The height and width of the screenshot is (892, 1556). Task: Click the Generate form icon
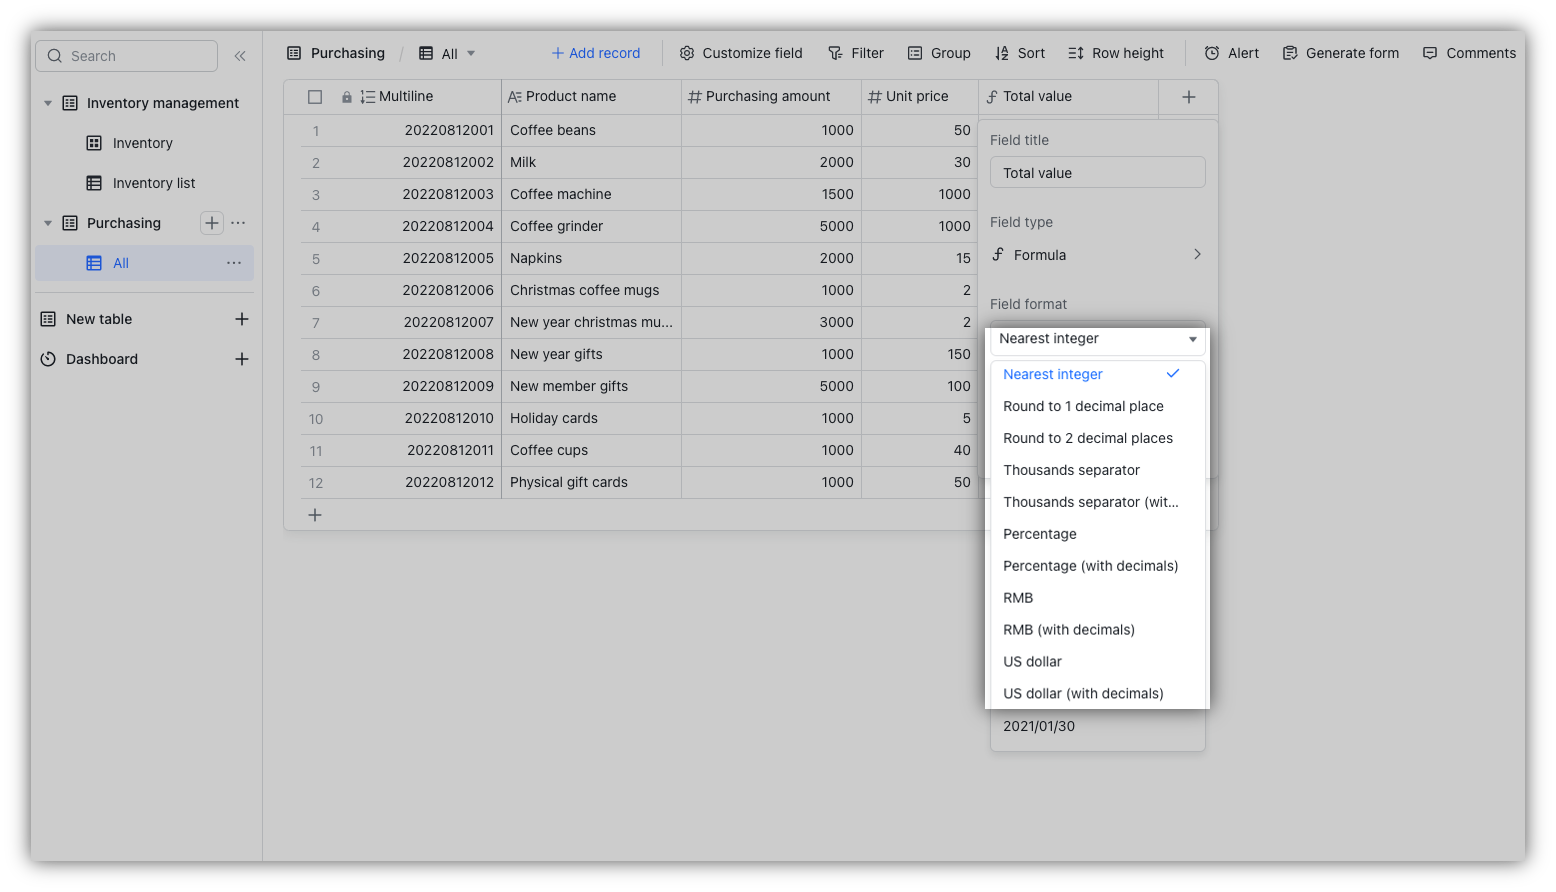1289,53
